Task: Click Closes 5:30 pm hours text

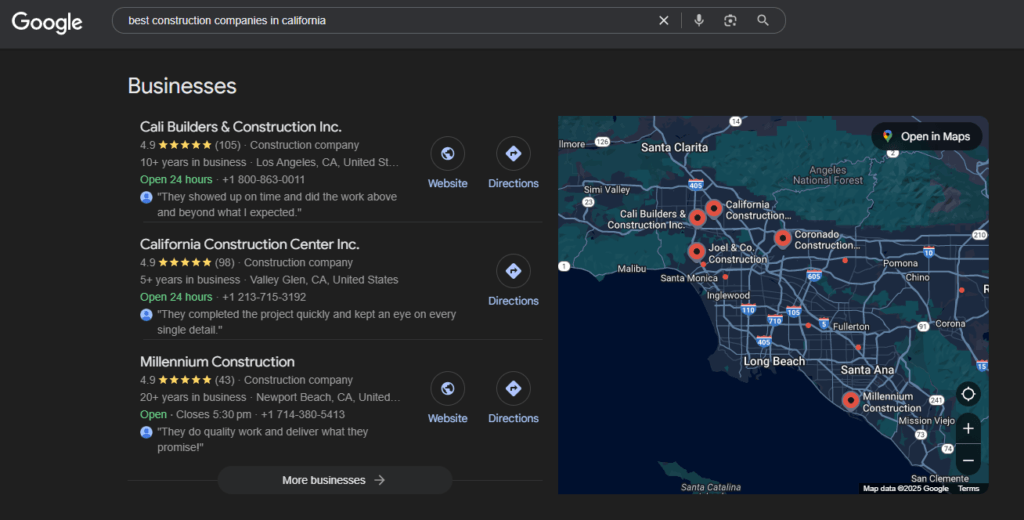Action: point(214,415)
